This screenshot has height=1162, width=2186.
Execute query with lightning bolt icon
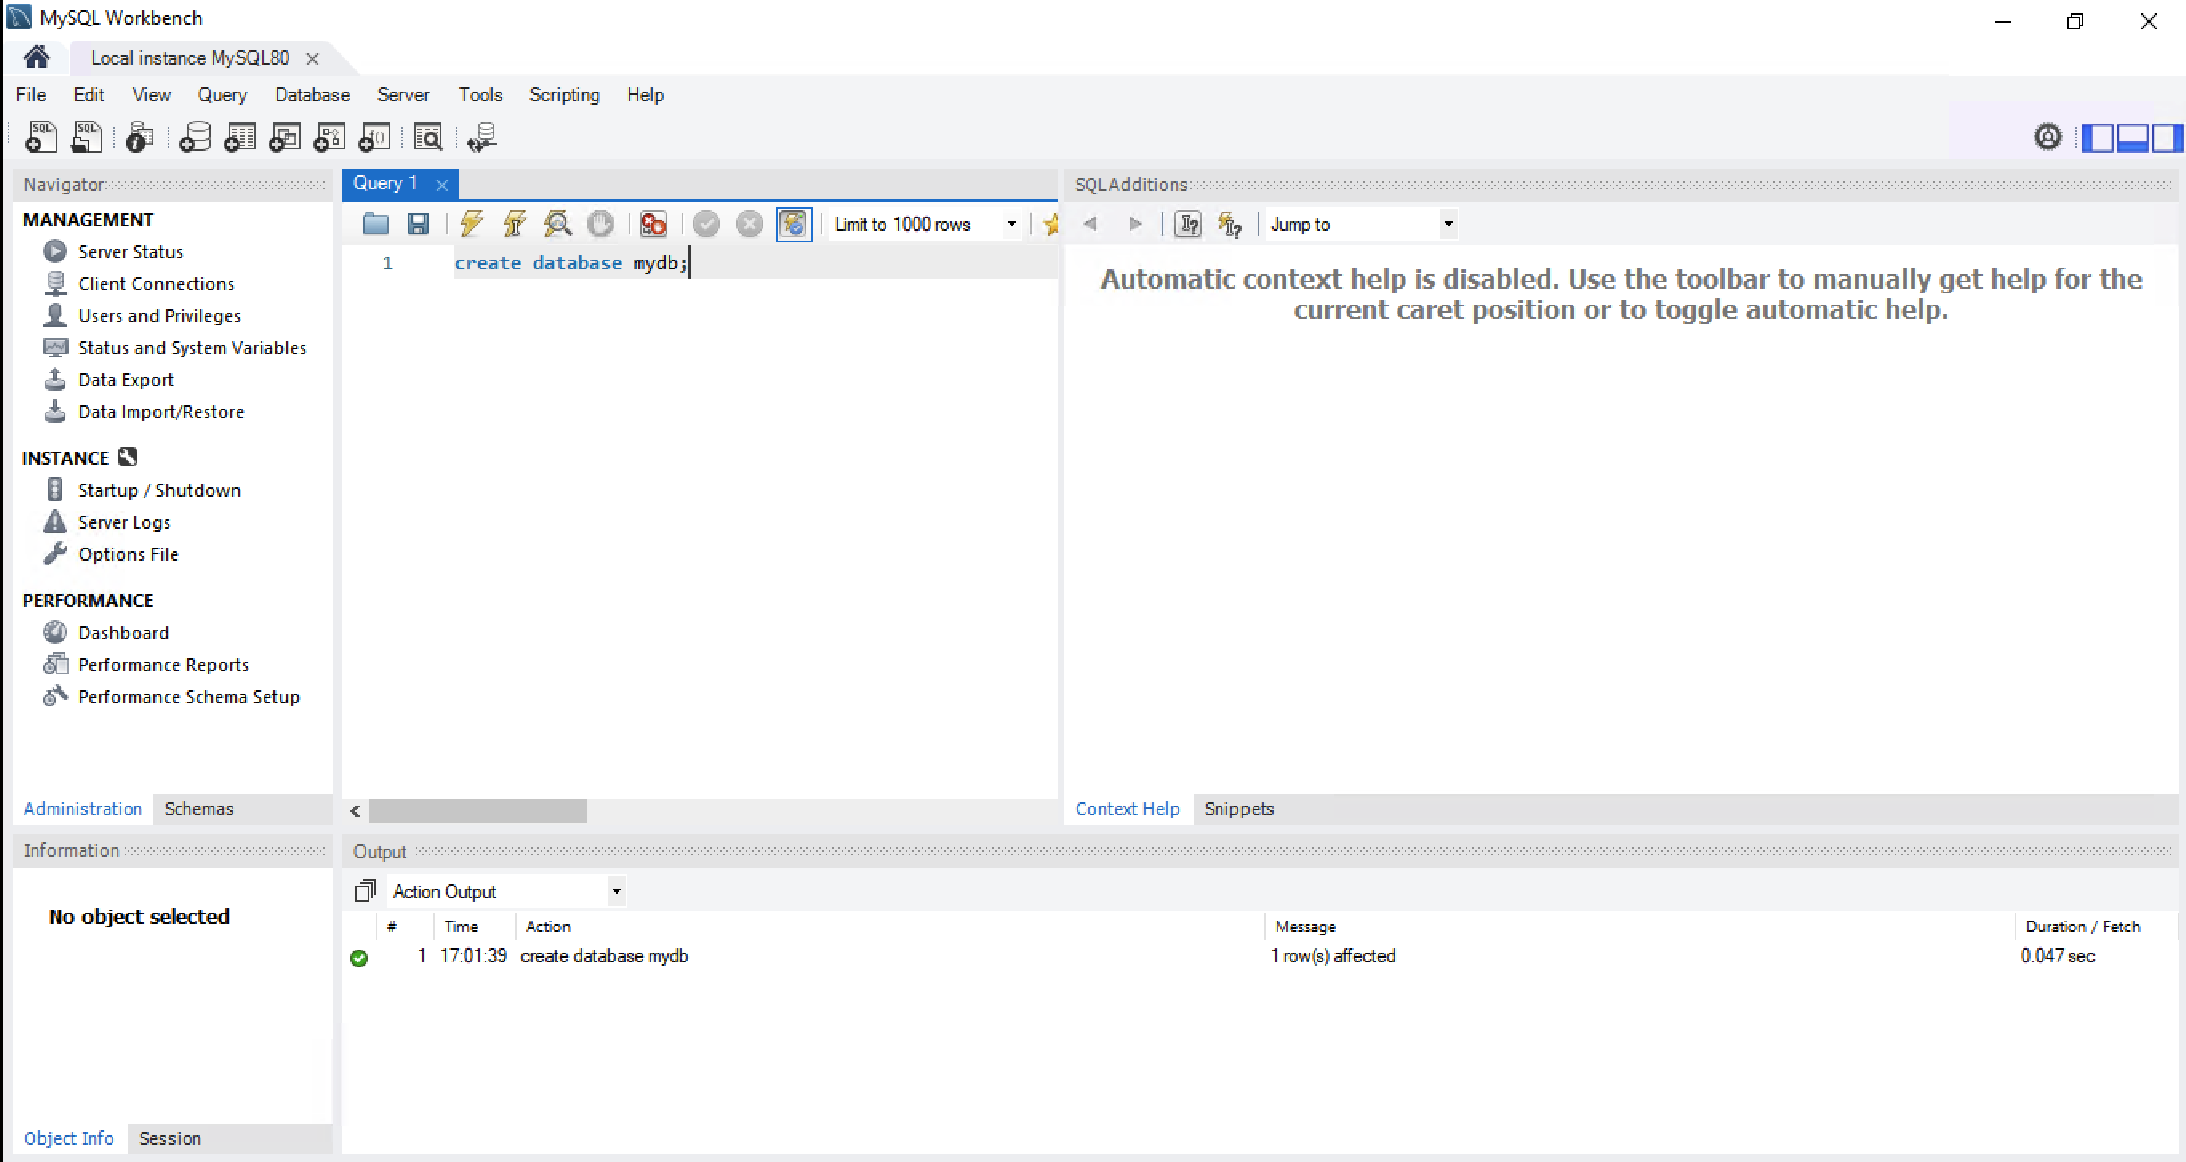tap(471, 224)
